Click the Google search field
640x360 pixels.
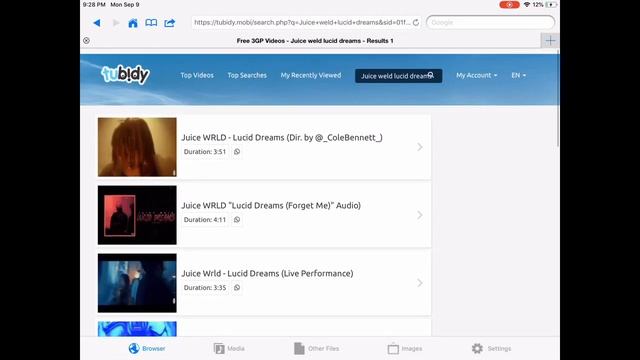tap(490, 22)
